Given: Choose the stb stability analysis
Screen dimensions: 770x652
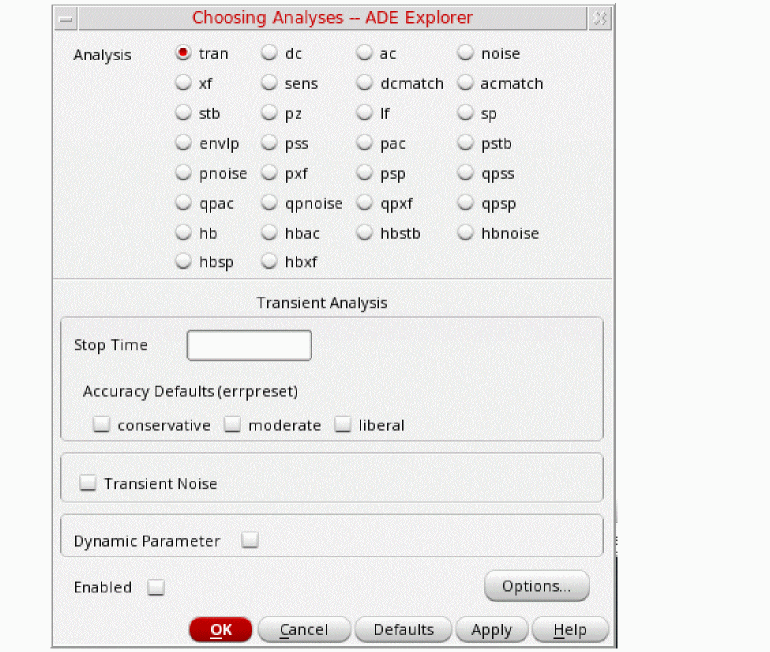Looking at the screenshot, I should tap(184, 112).
